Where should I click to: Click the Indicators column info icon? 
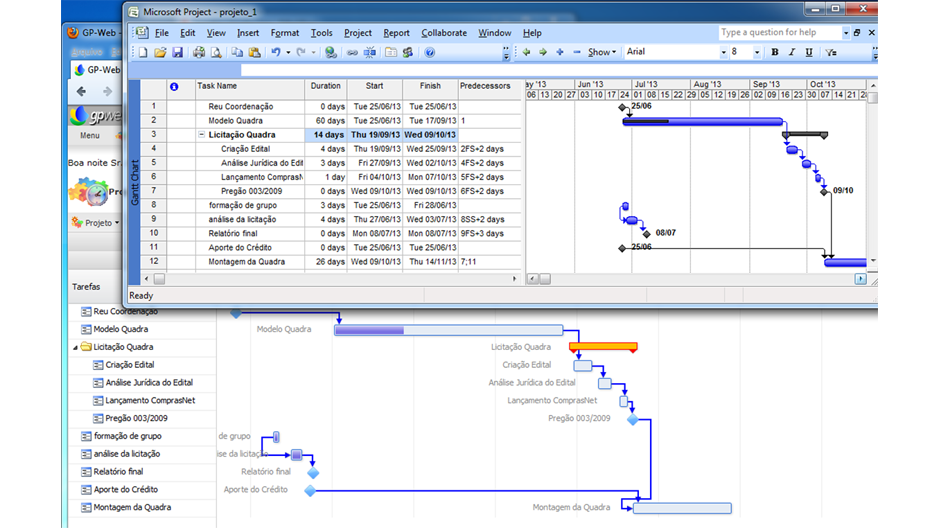pos(174,87)
